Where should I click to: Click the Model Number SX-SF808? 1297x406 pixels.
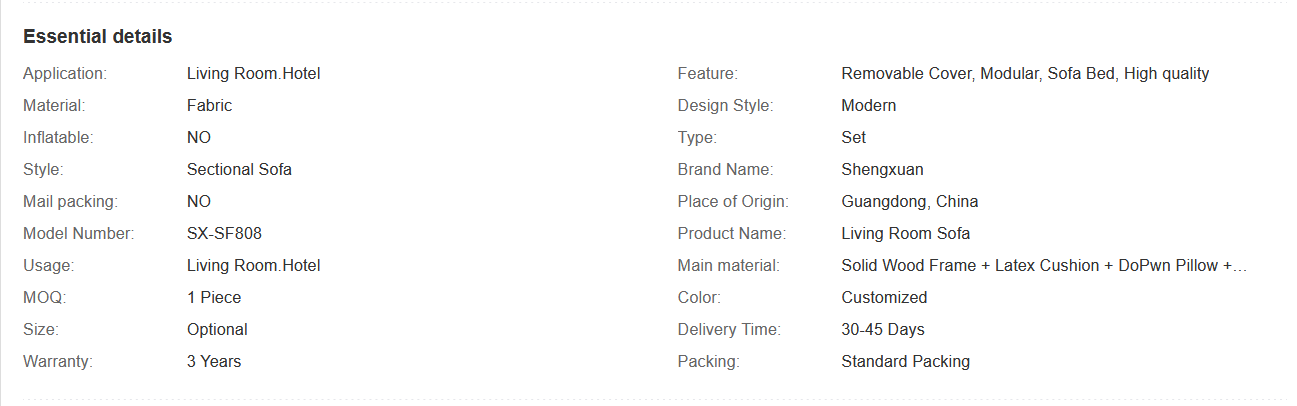(224, 233)
